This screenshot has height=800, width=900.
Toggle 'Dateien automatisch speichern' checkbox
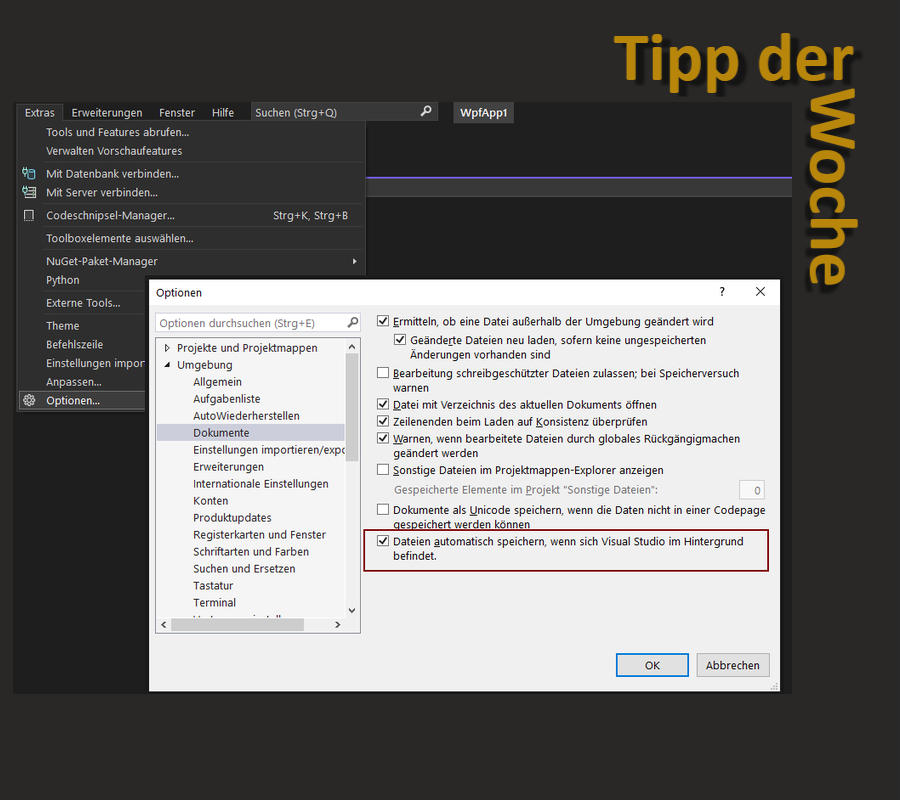(x=383, y=541)
